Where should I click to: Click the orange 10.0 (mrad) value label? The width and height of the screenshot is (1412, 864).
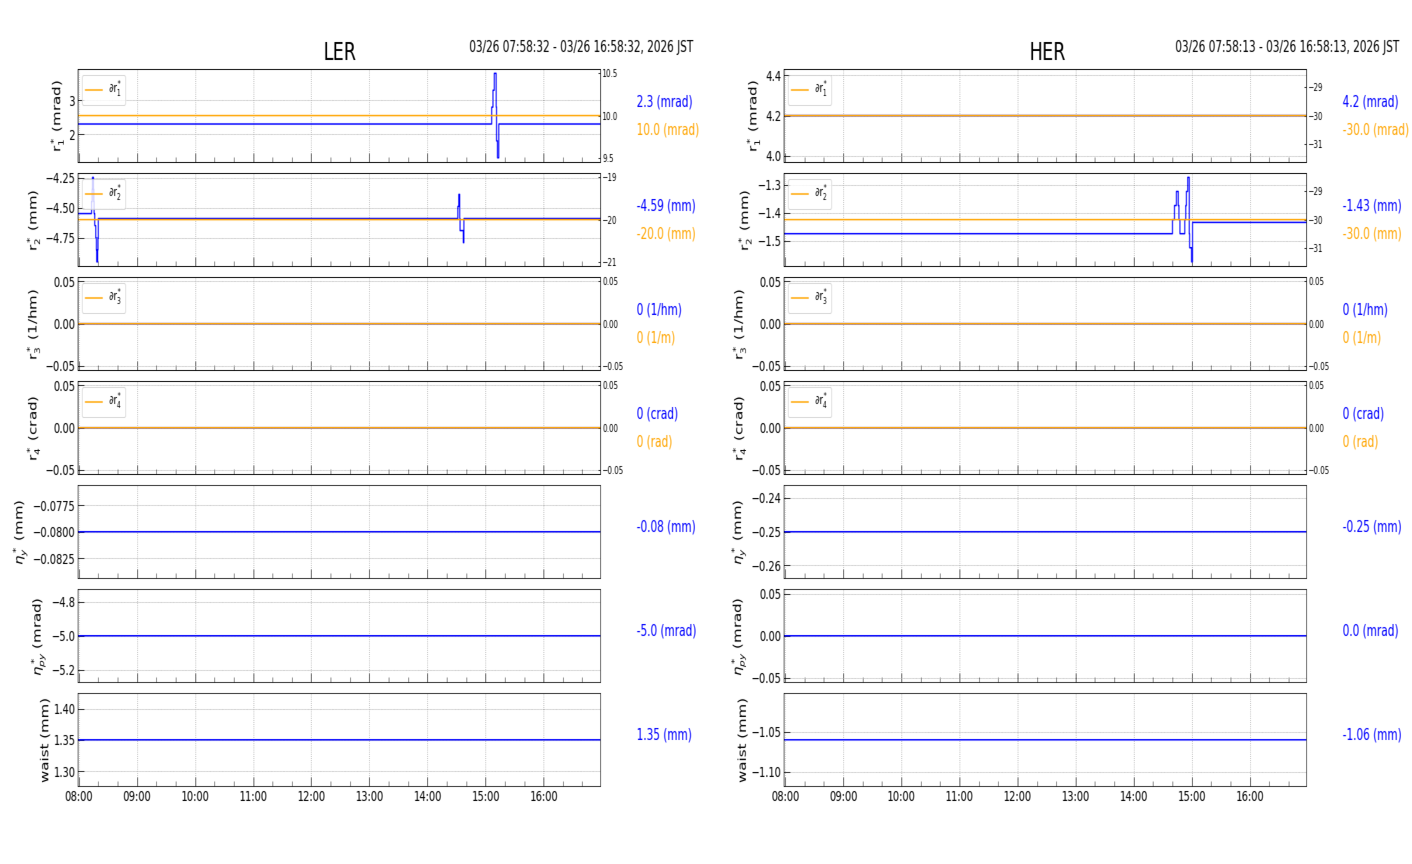[667, 130]
